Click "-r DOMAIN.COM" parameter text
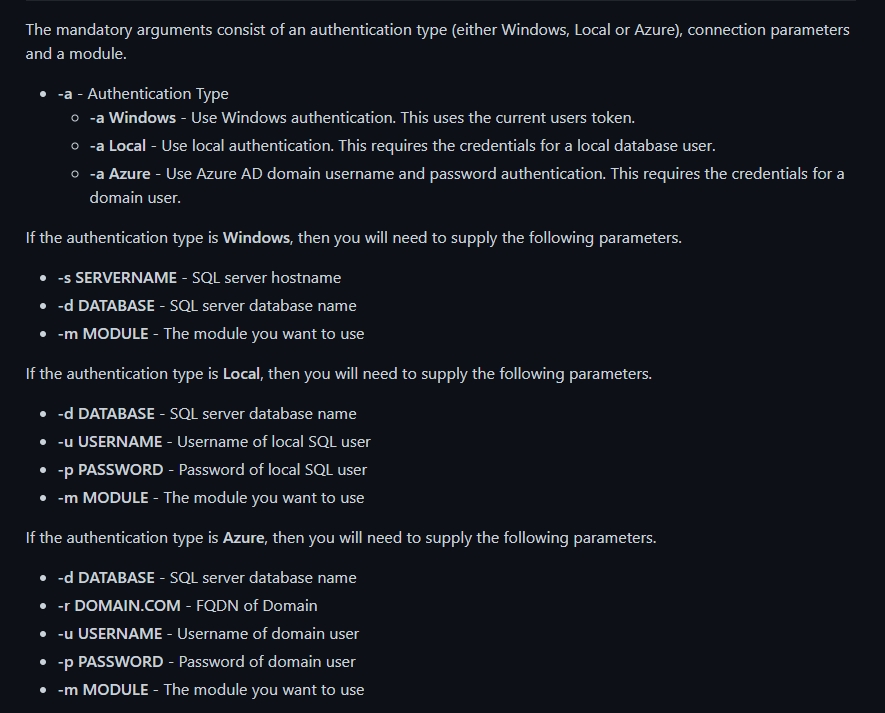885x713 pixels. (119, 605)
